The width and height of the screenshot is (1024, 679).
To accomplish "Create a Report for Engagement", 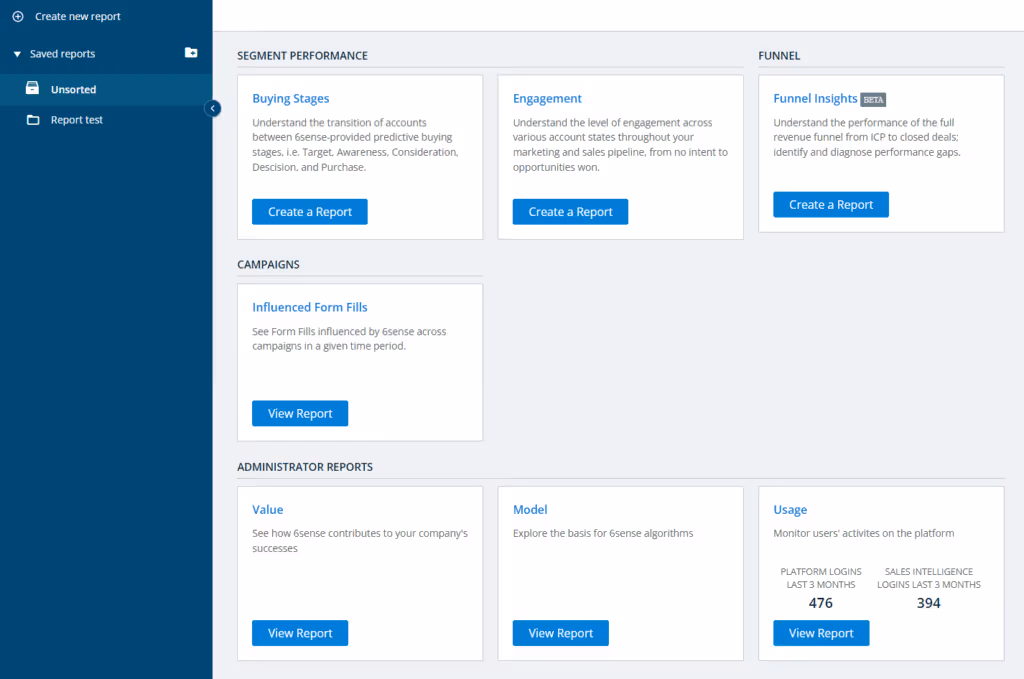I will [570, 212].
